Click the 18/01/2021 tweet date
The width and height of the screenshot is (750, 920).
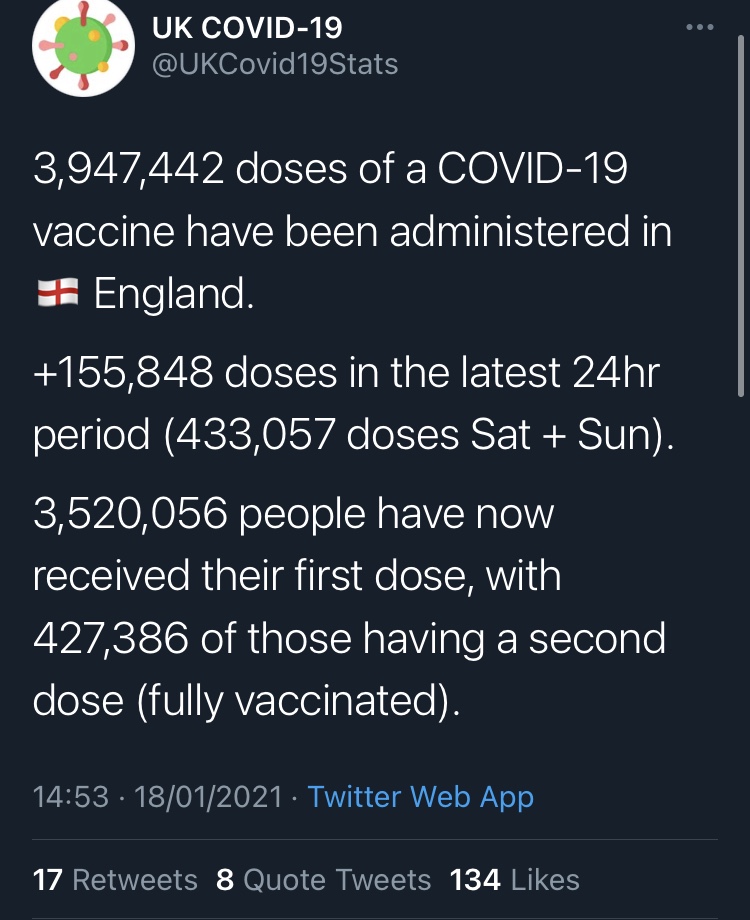(208, 797)
